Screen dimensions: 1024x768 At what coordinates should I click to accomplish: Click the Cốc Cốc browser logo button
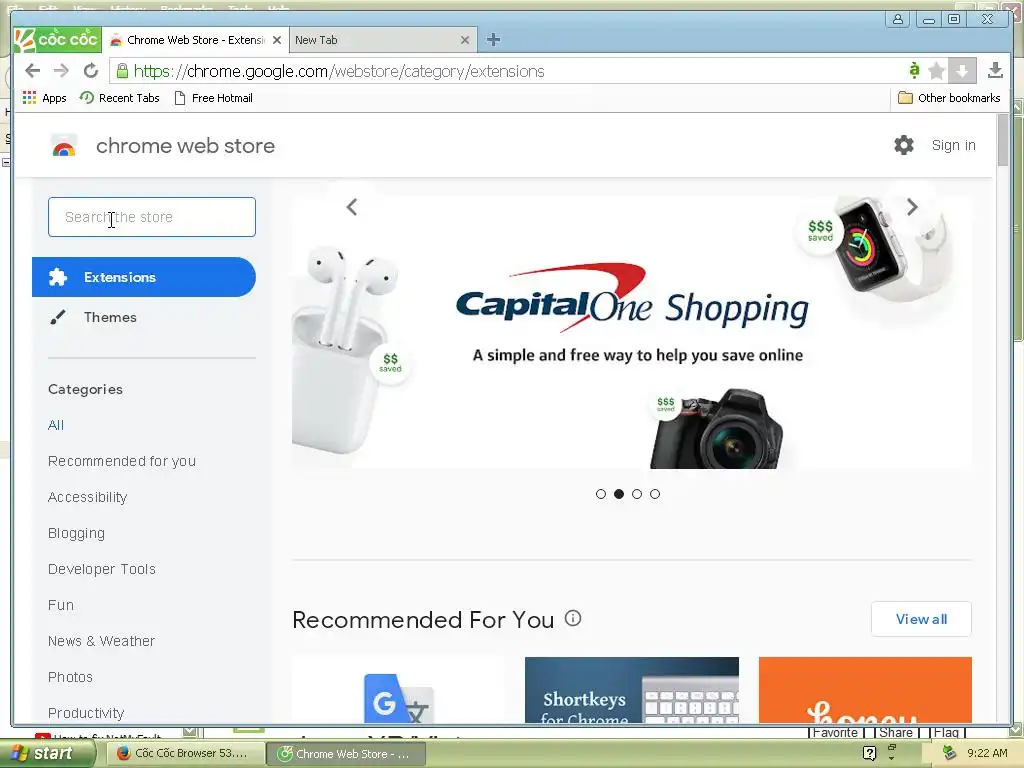[x=57, y=40]
